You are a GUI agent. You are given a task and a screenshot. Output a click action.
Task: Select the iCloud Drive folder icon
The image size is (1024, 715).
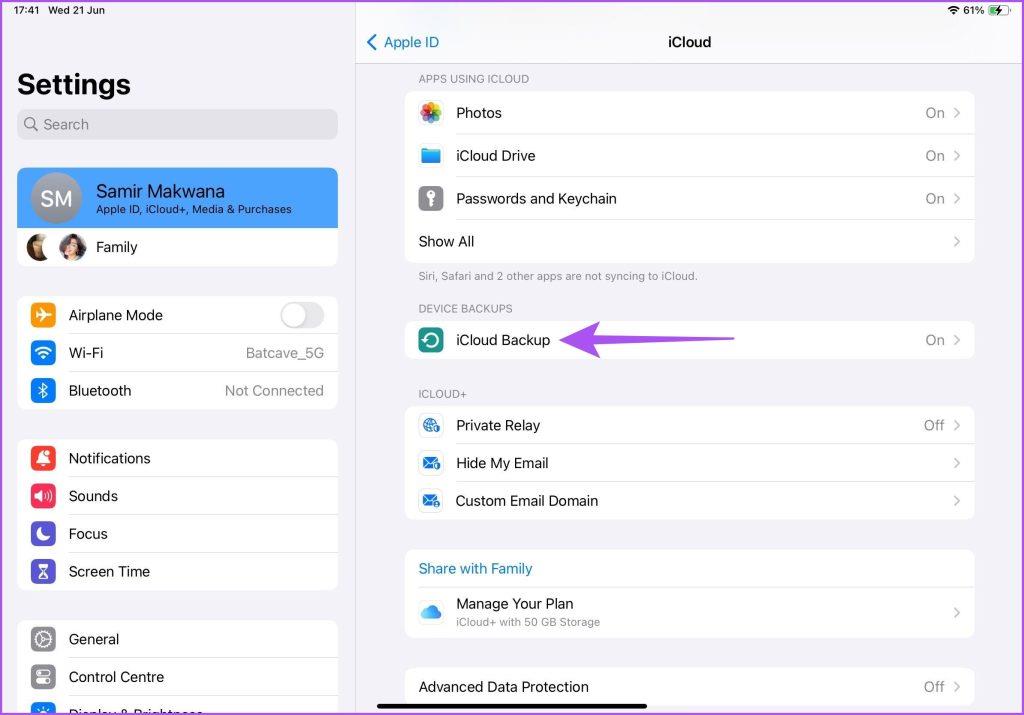point(430,156)
